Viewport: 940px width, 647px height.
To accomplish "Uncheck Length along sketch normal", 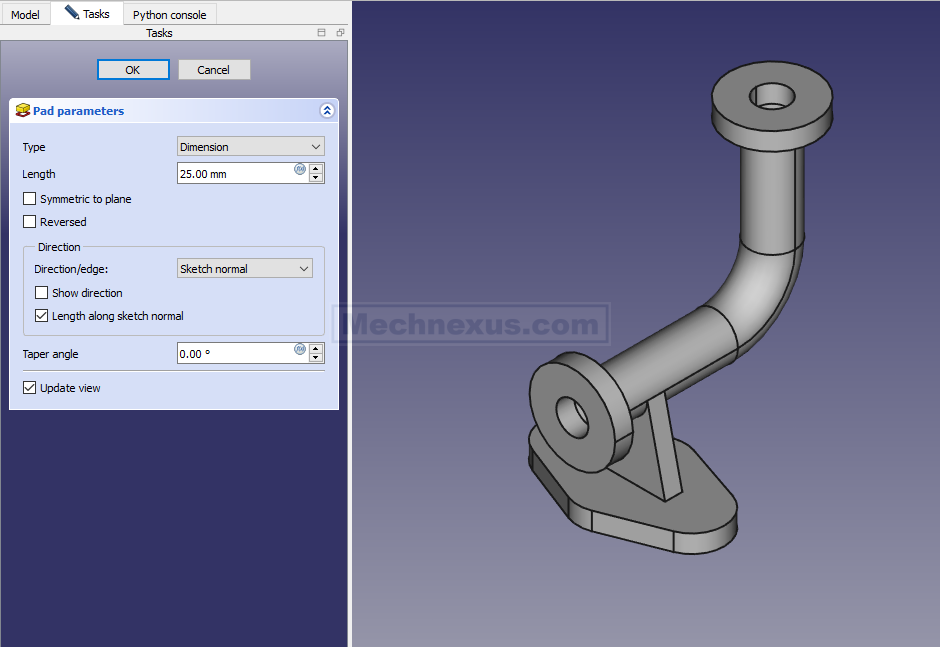I will (x=41, y=315).
